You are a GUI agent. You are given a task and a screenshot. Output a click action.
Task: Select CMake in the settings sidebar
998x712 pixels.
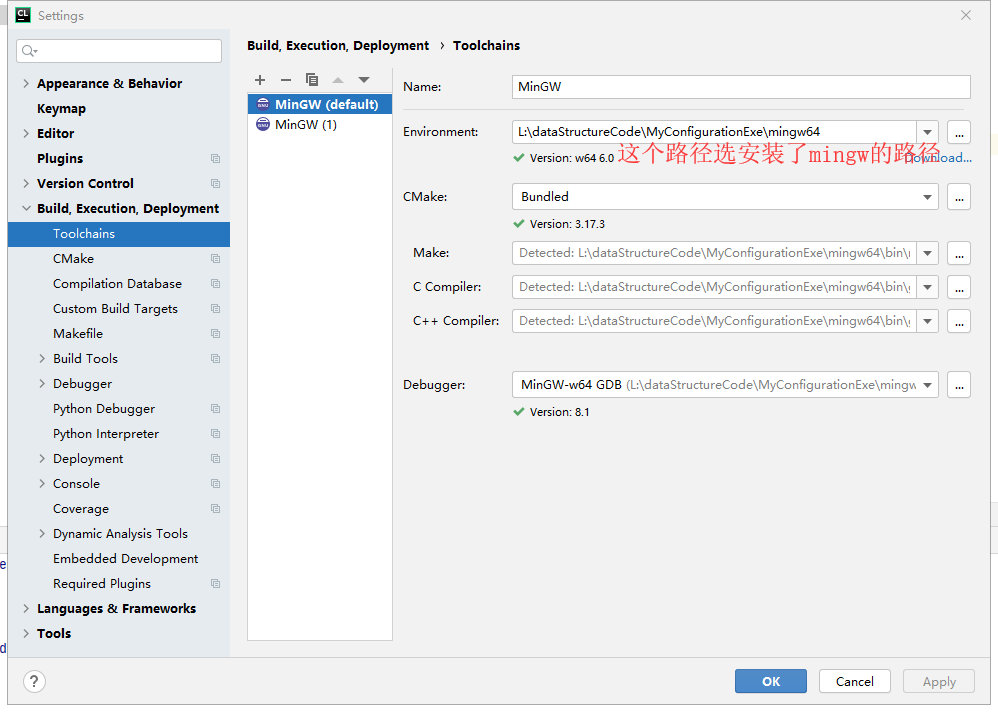75,258
